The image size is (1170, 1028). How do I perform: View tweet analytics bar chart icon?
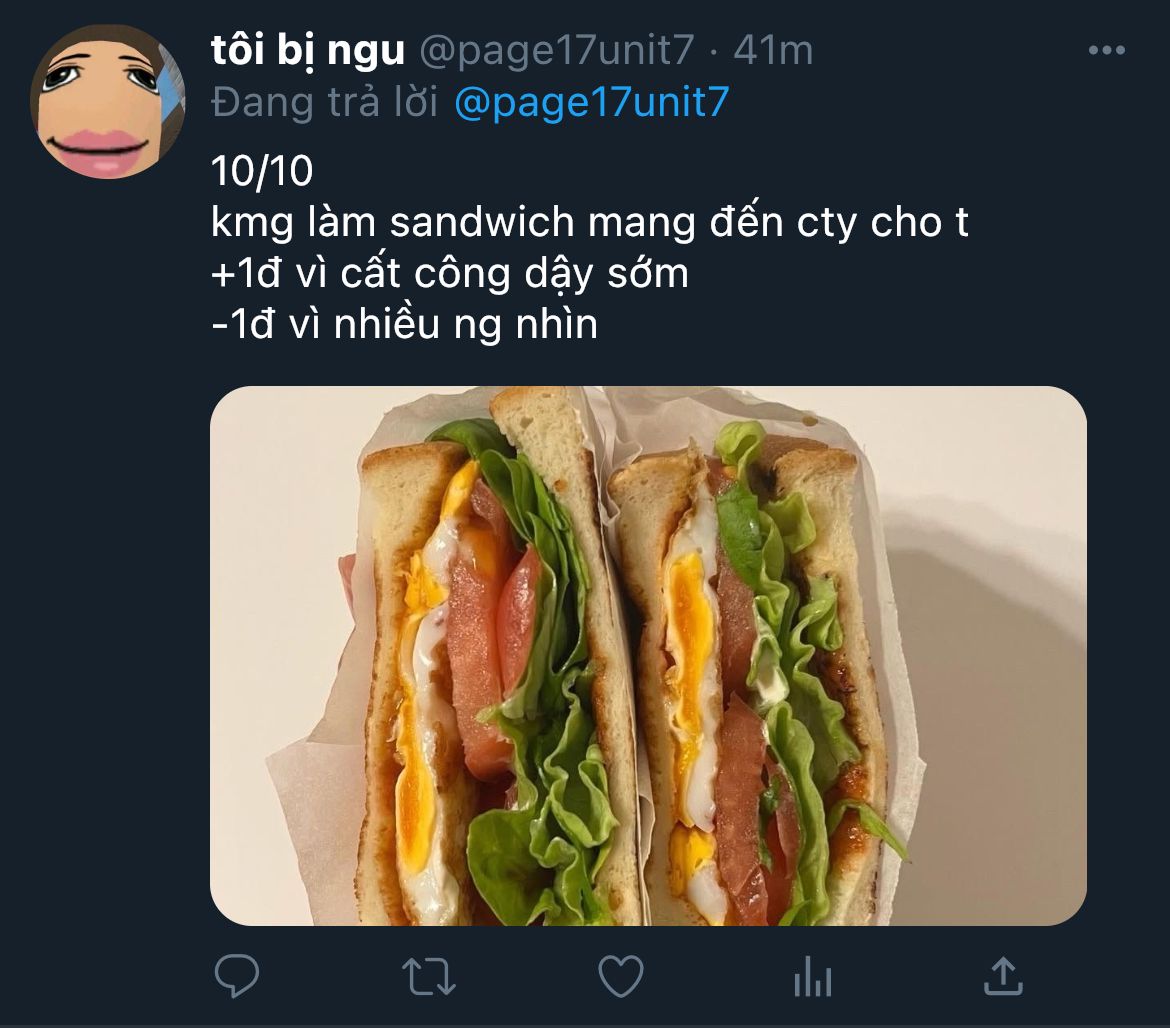click(813, 977)
